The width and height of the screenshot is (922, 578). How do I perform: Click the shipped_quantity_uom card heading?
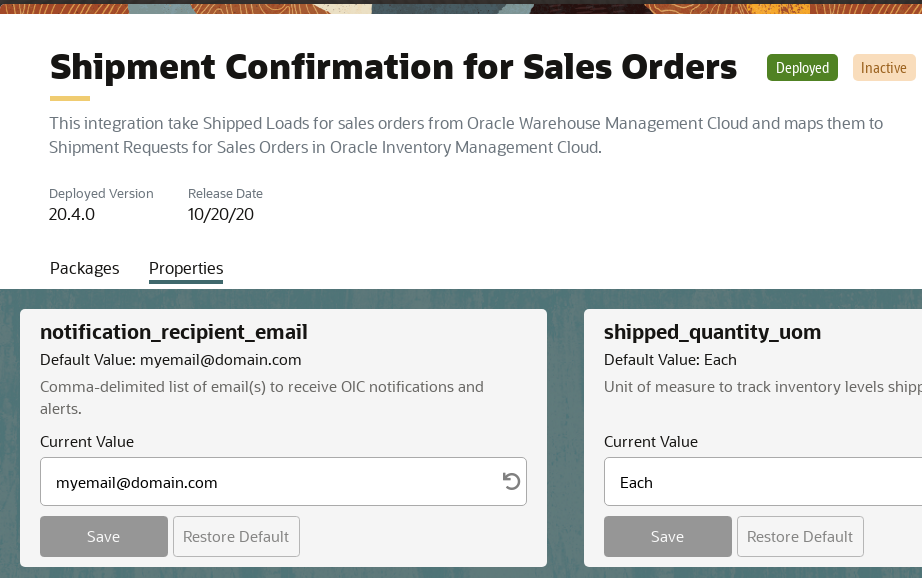(x=713, y=332)
